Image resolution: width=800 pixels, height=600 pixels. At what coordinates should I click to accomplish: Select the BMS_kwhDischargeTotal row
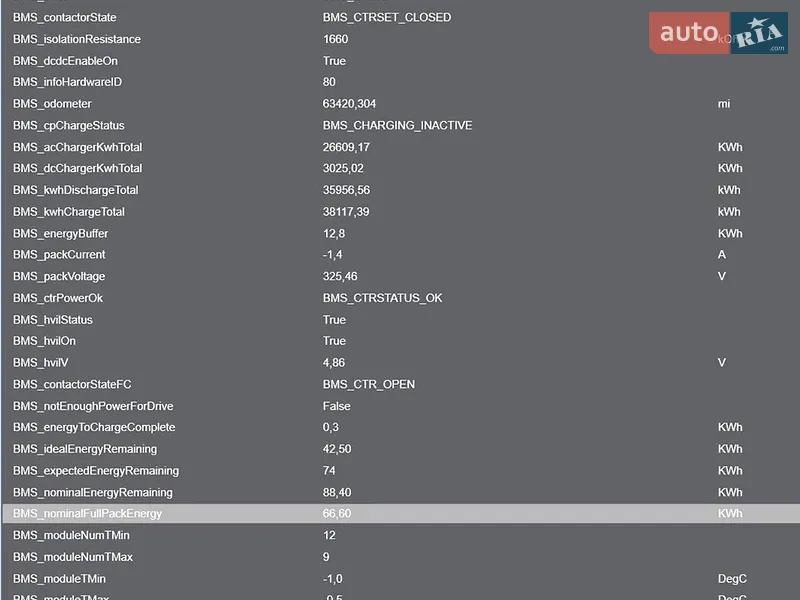point(401,190)
